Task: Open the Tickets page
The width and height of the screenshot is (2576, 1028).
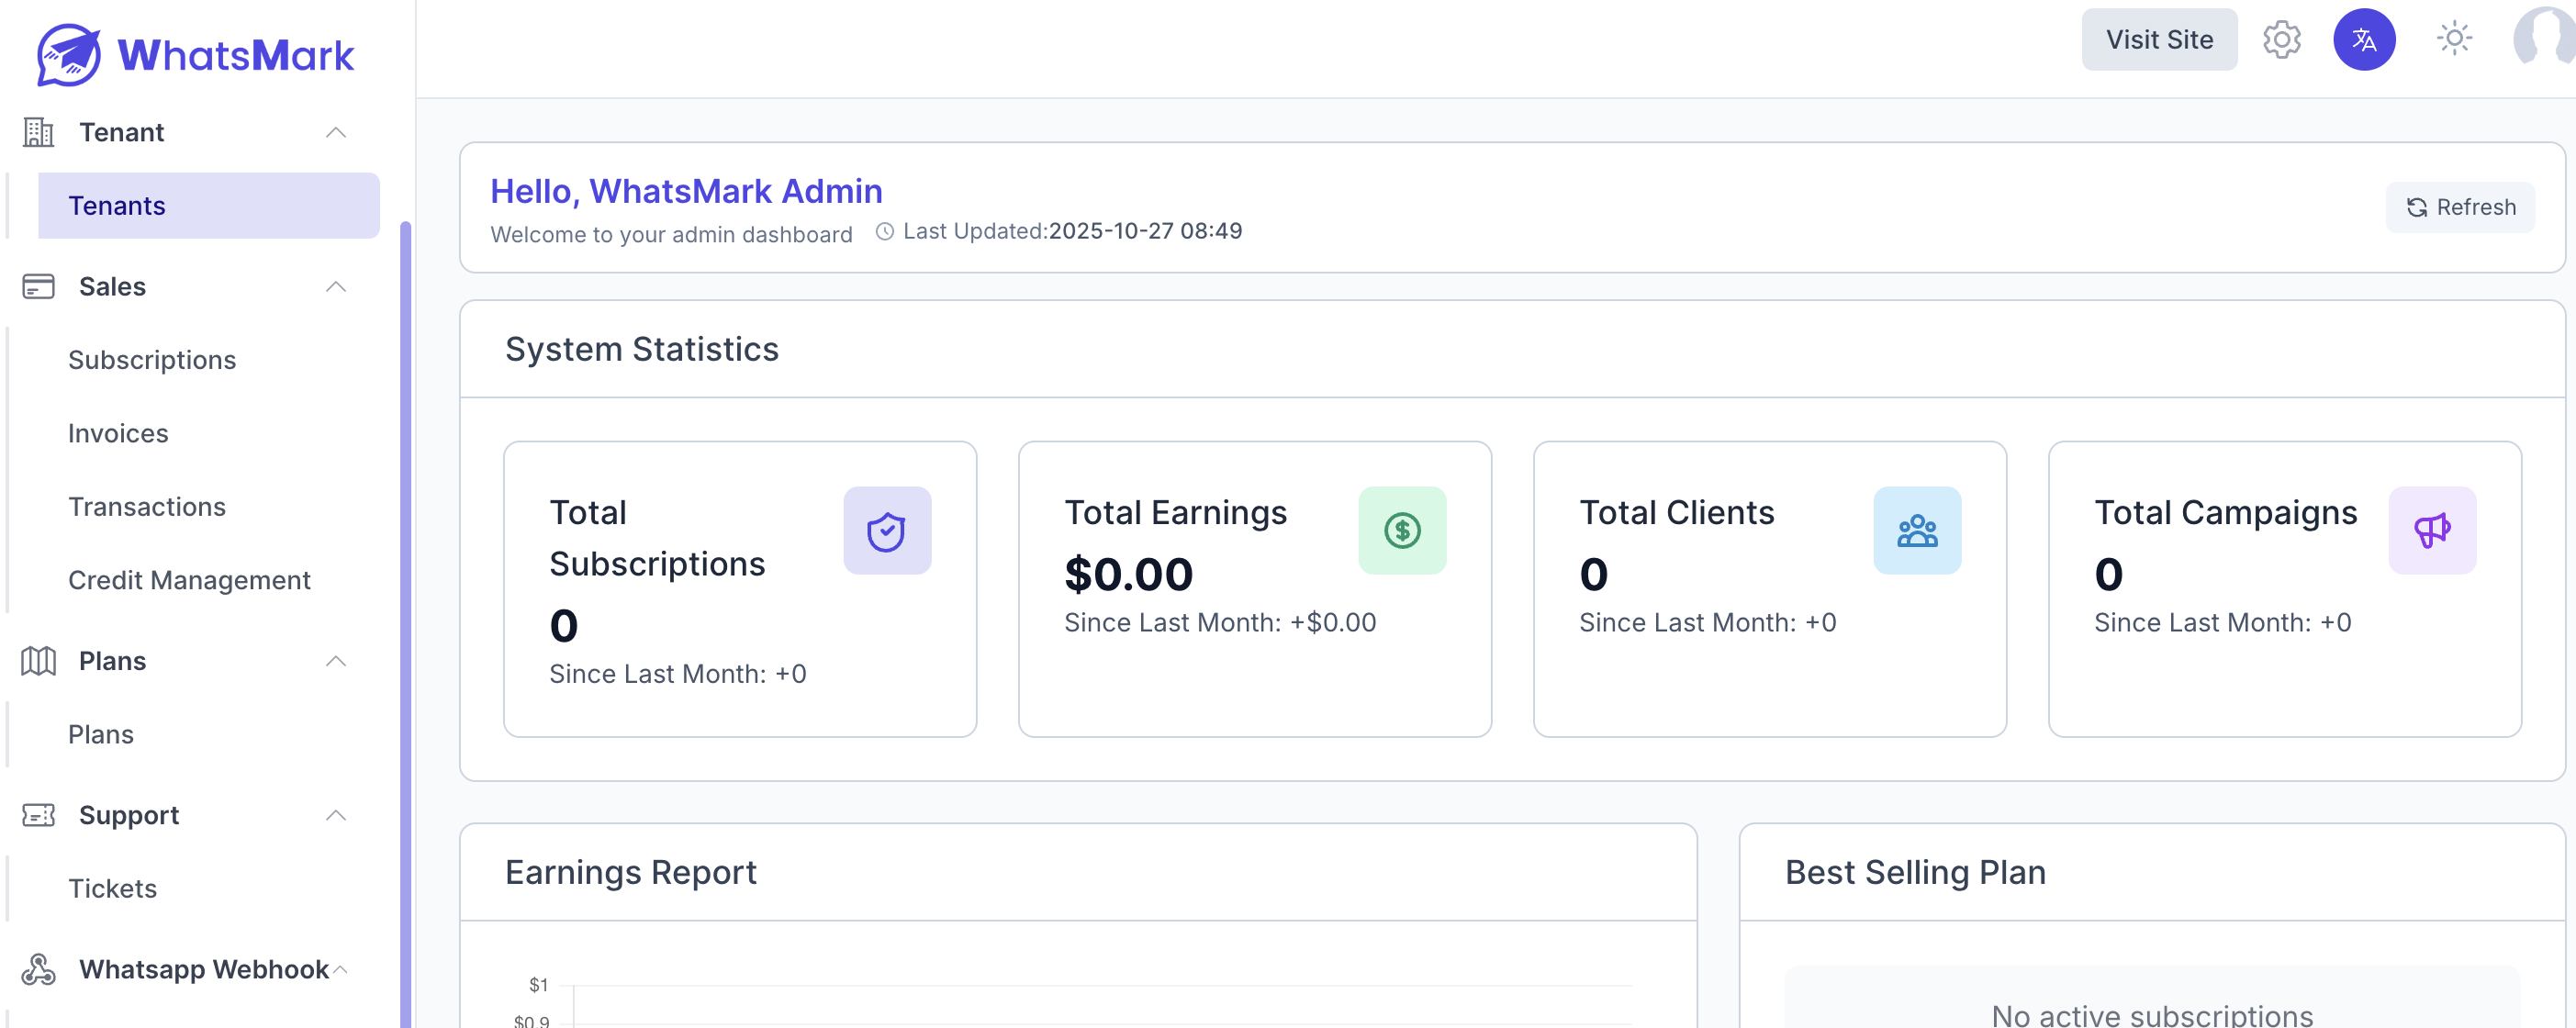Action: click(x=112, y=889)
